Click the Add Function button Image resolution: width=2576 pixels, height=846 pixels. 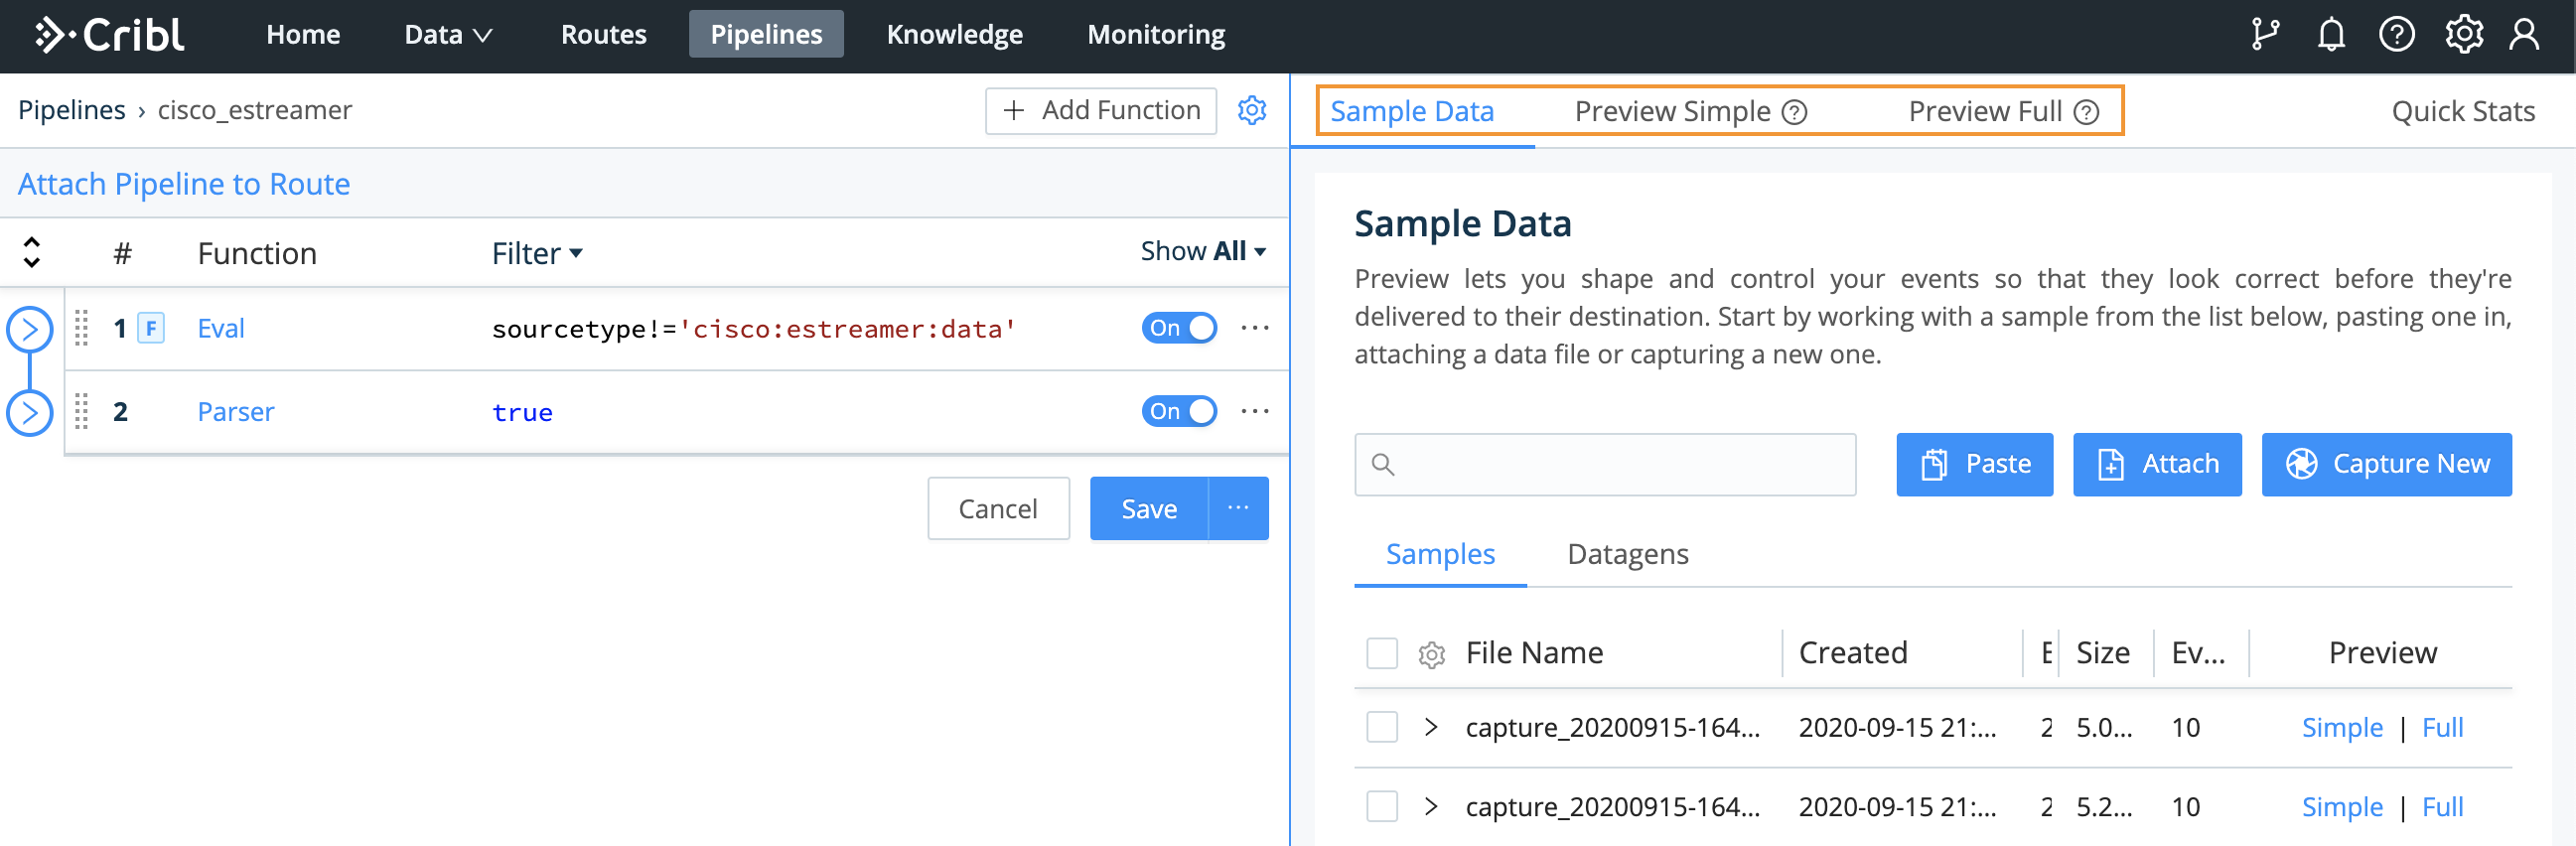1100,110
